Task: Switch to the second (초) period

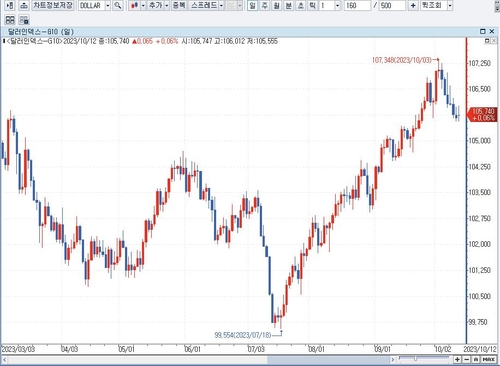Action: (301, 5)
